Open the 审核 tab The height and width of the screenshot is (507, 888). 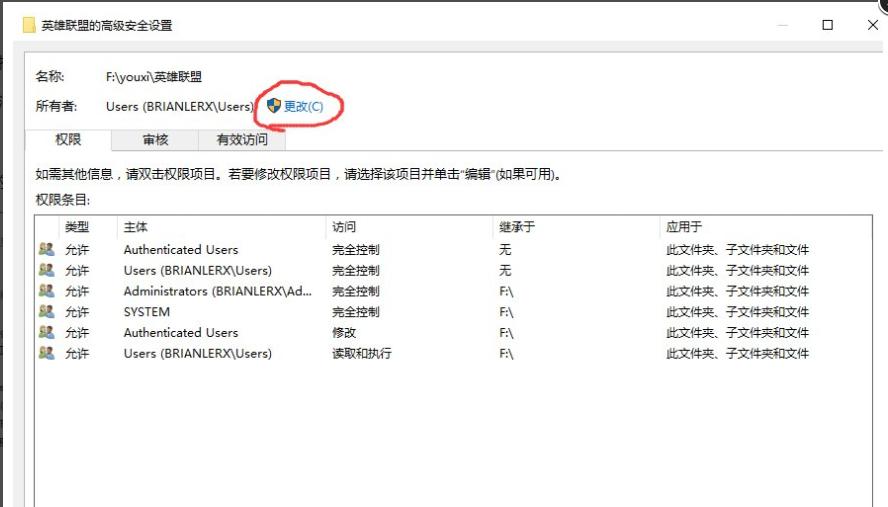point(155,140)
